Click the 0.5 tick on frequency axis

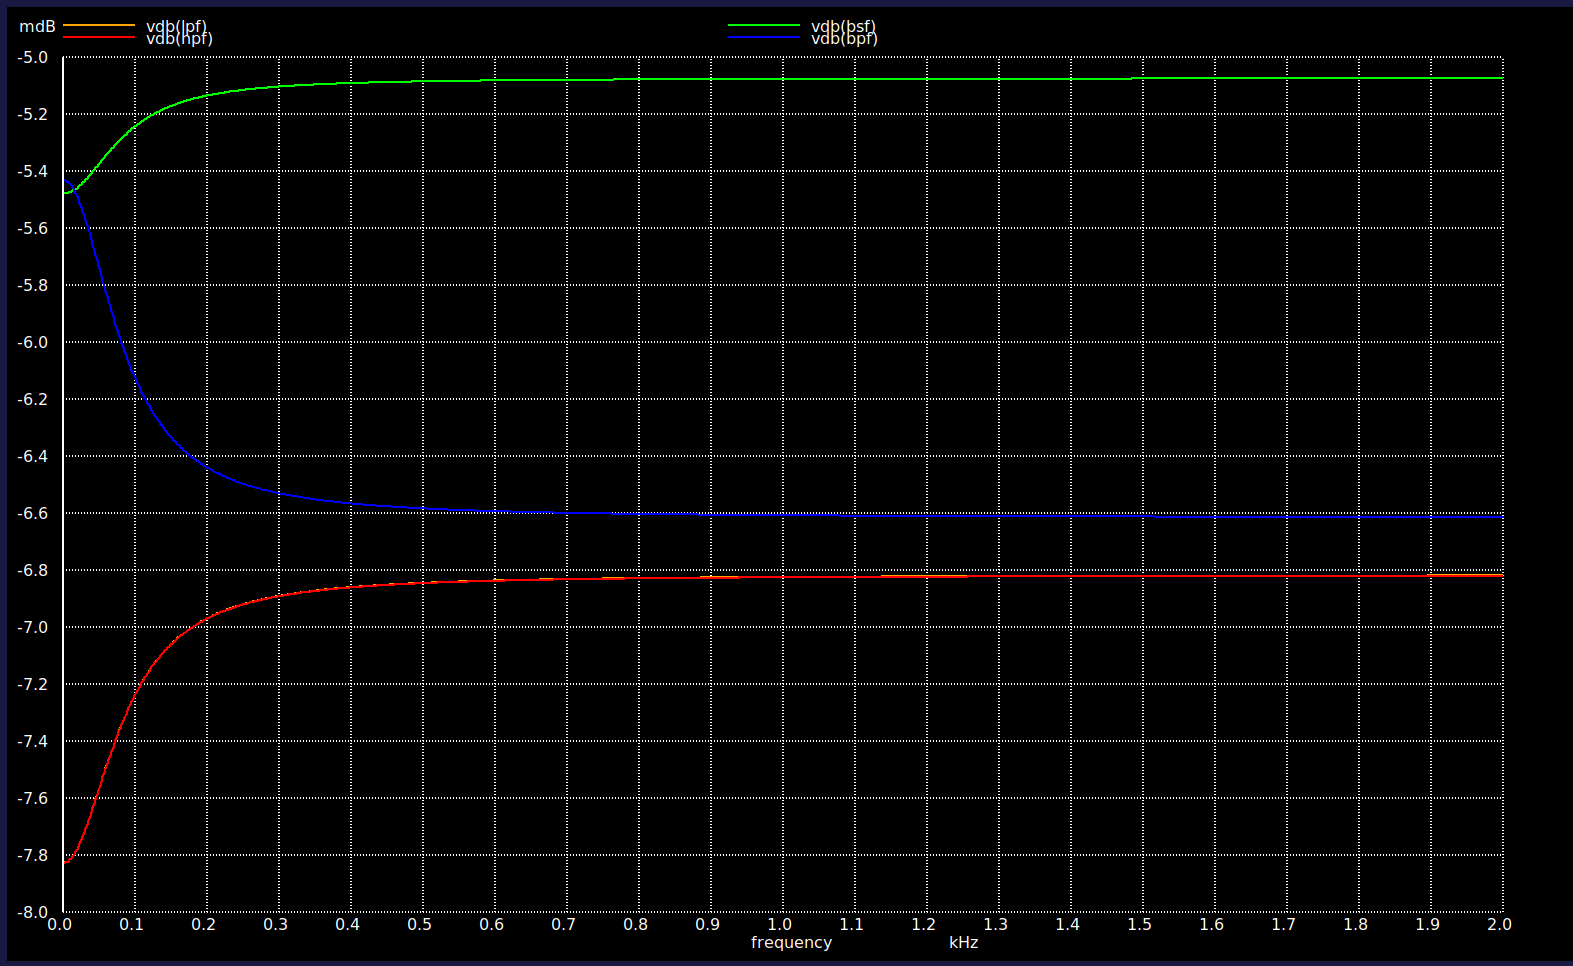tap(420, 924)
